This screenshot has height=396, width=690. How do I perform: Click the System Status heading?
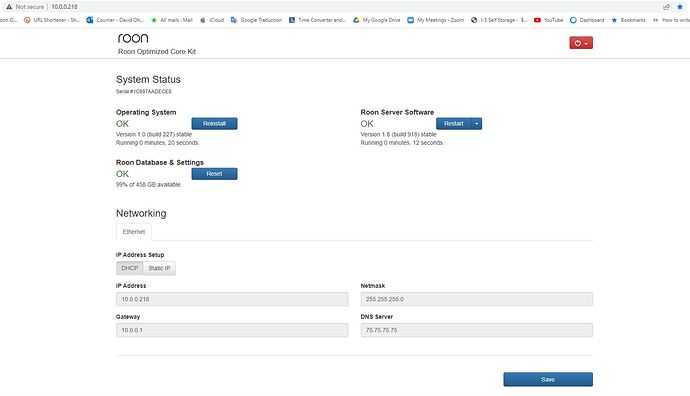click(x=148, y=80)
